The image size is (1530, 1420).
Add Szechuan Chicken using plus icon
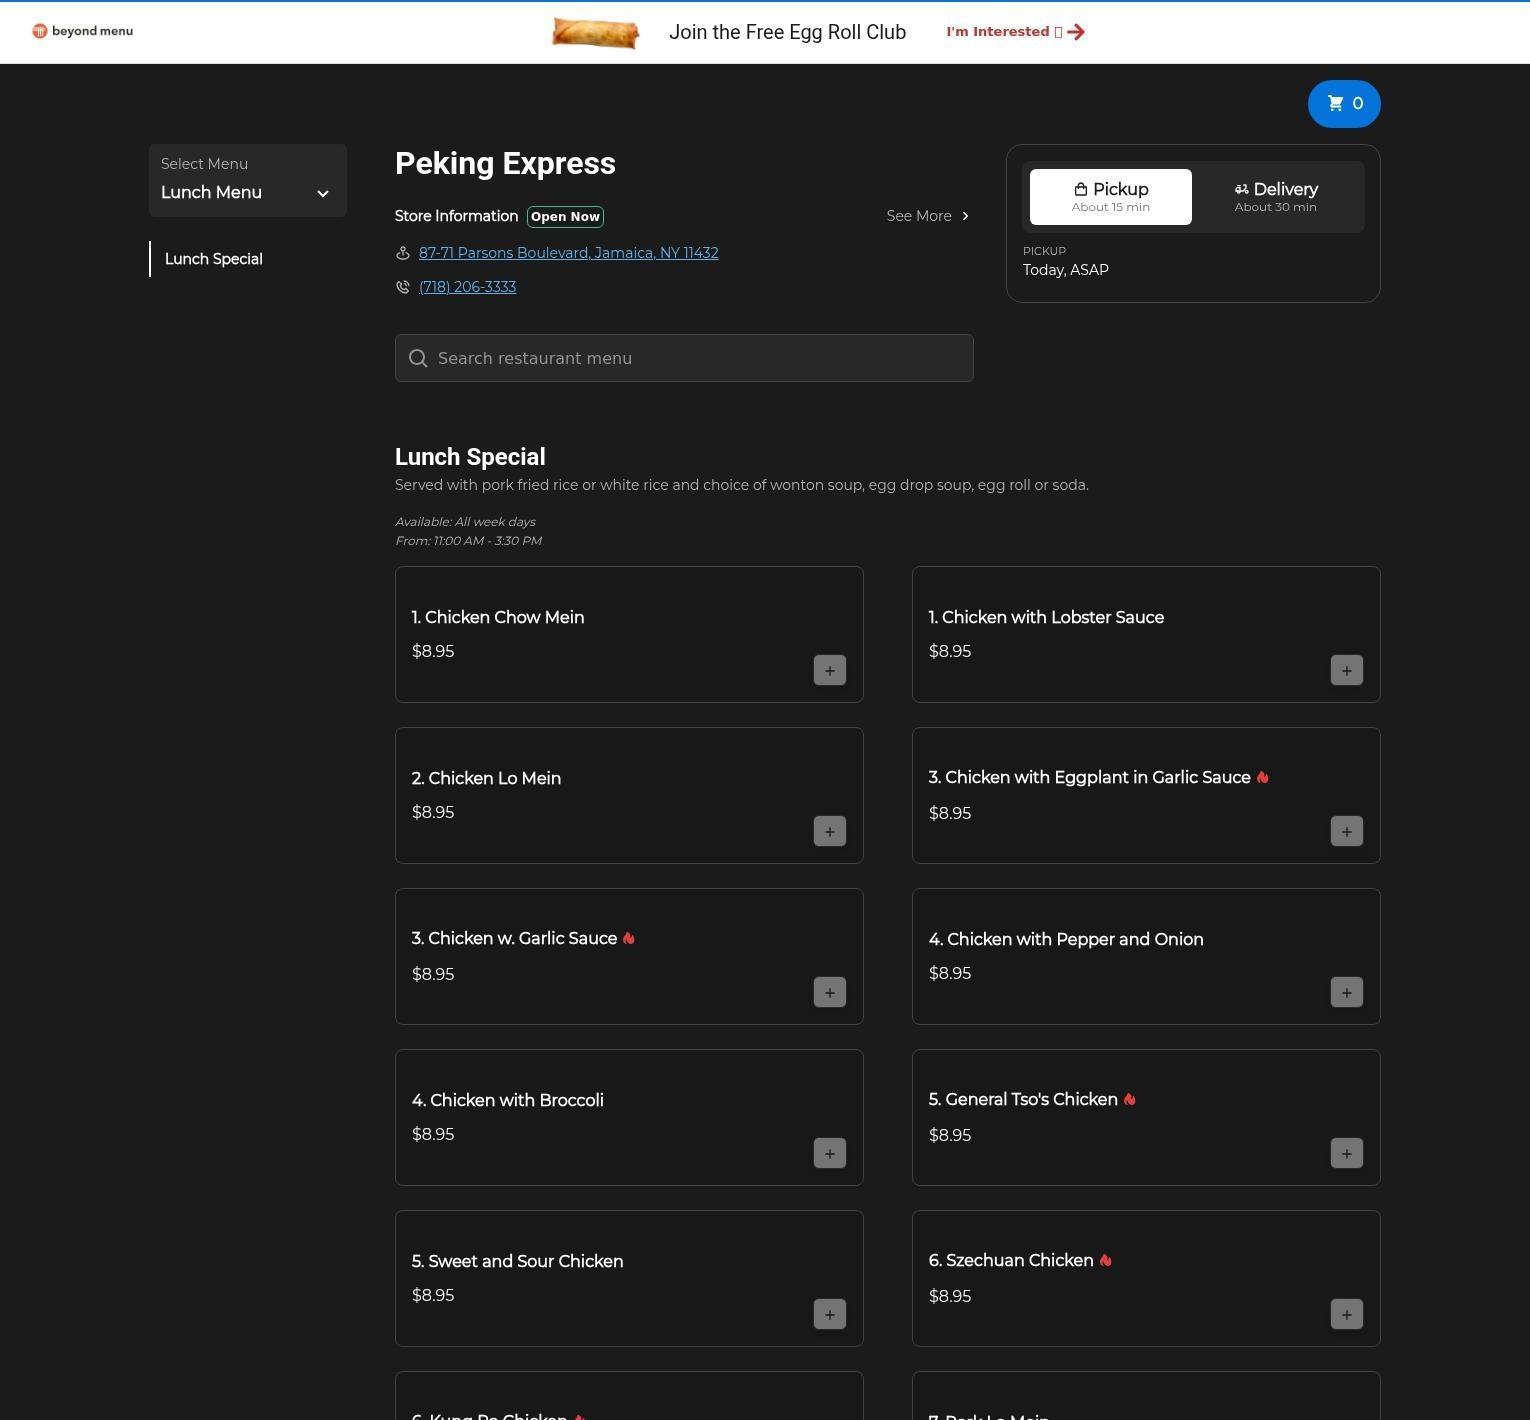(x=1346, y=1314)
